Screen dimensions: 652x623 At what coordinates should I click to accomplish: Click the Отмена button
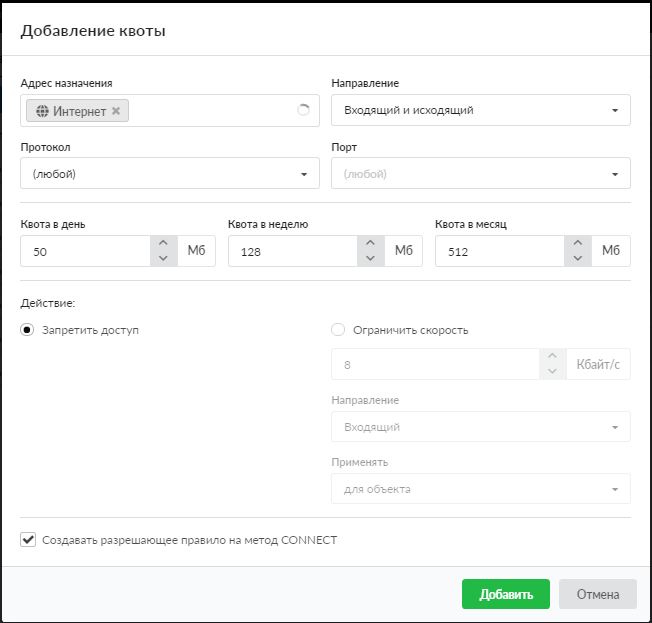598,594
